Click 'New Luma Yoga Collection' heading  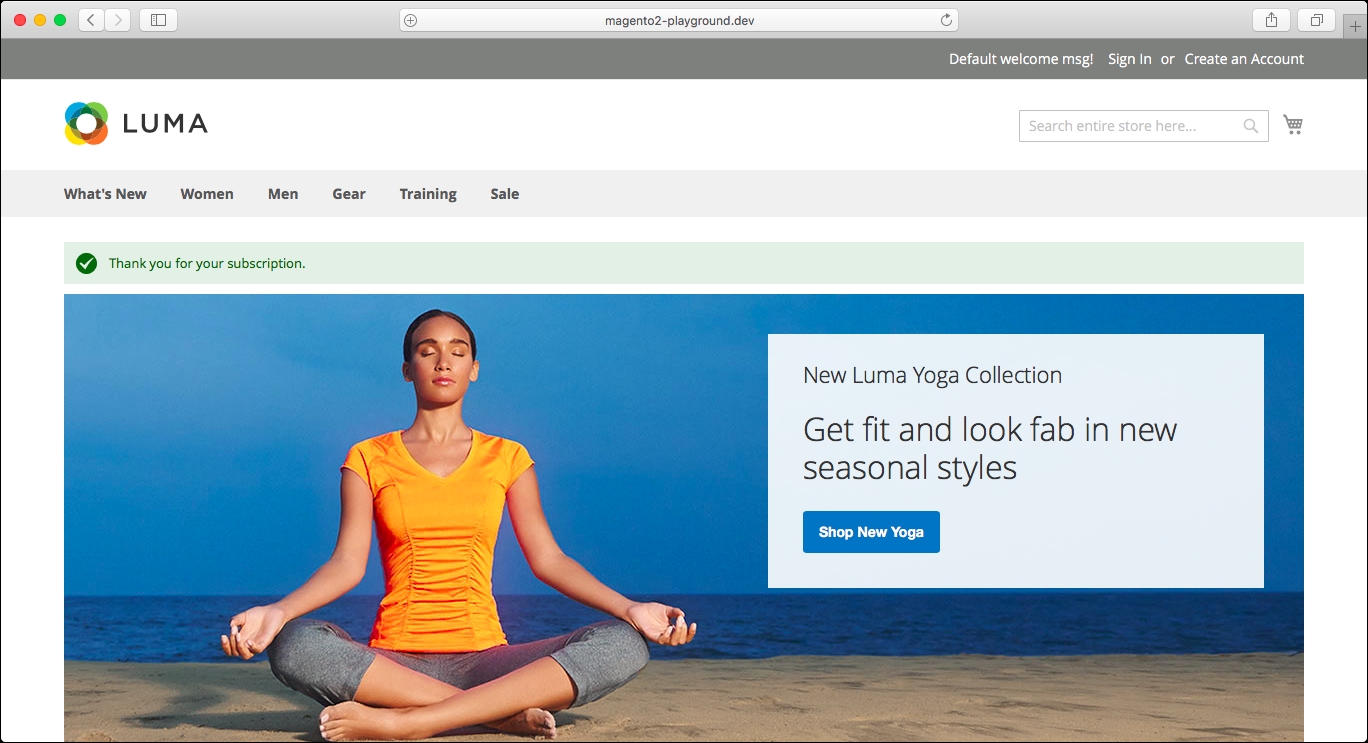pos(932,376)
